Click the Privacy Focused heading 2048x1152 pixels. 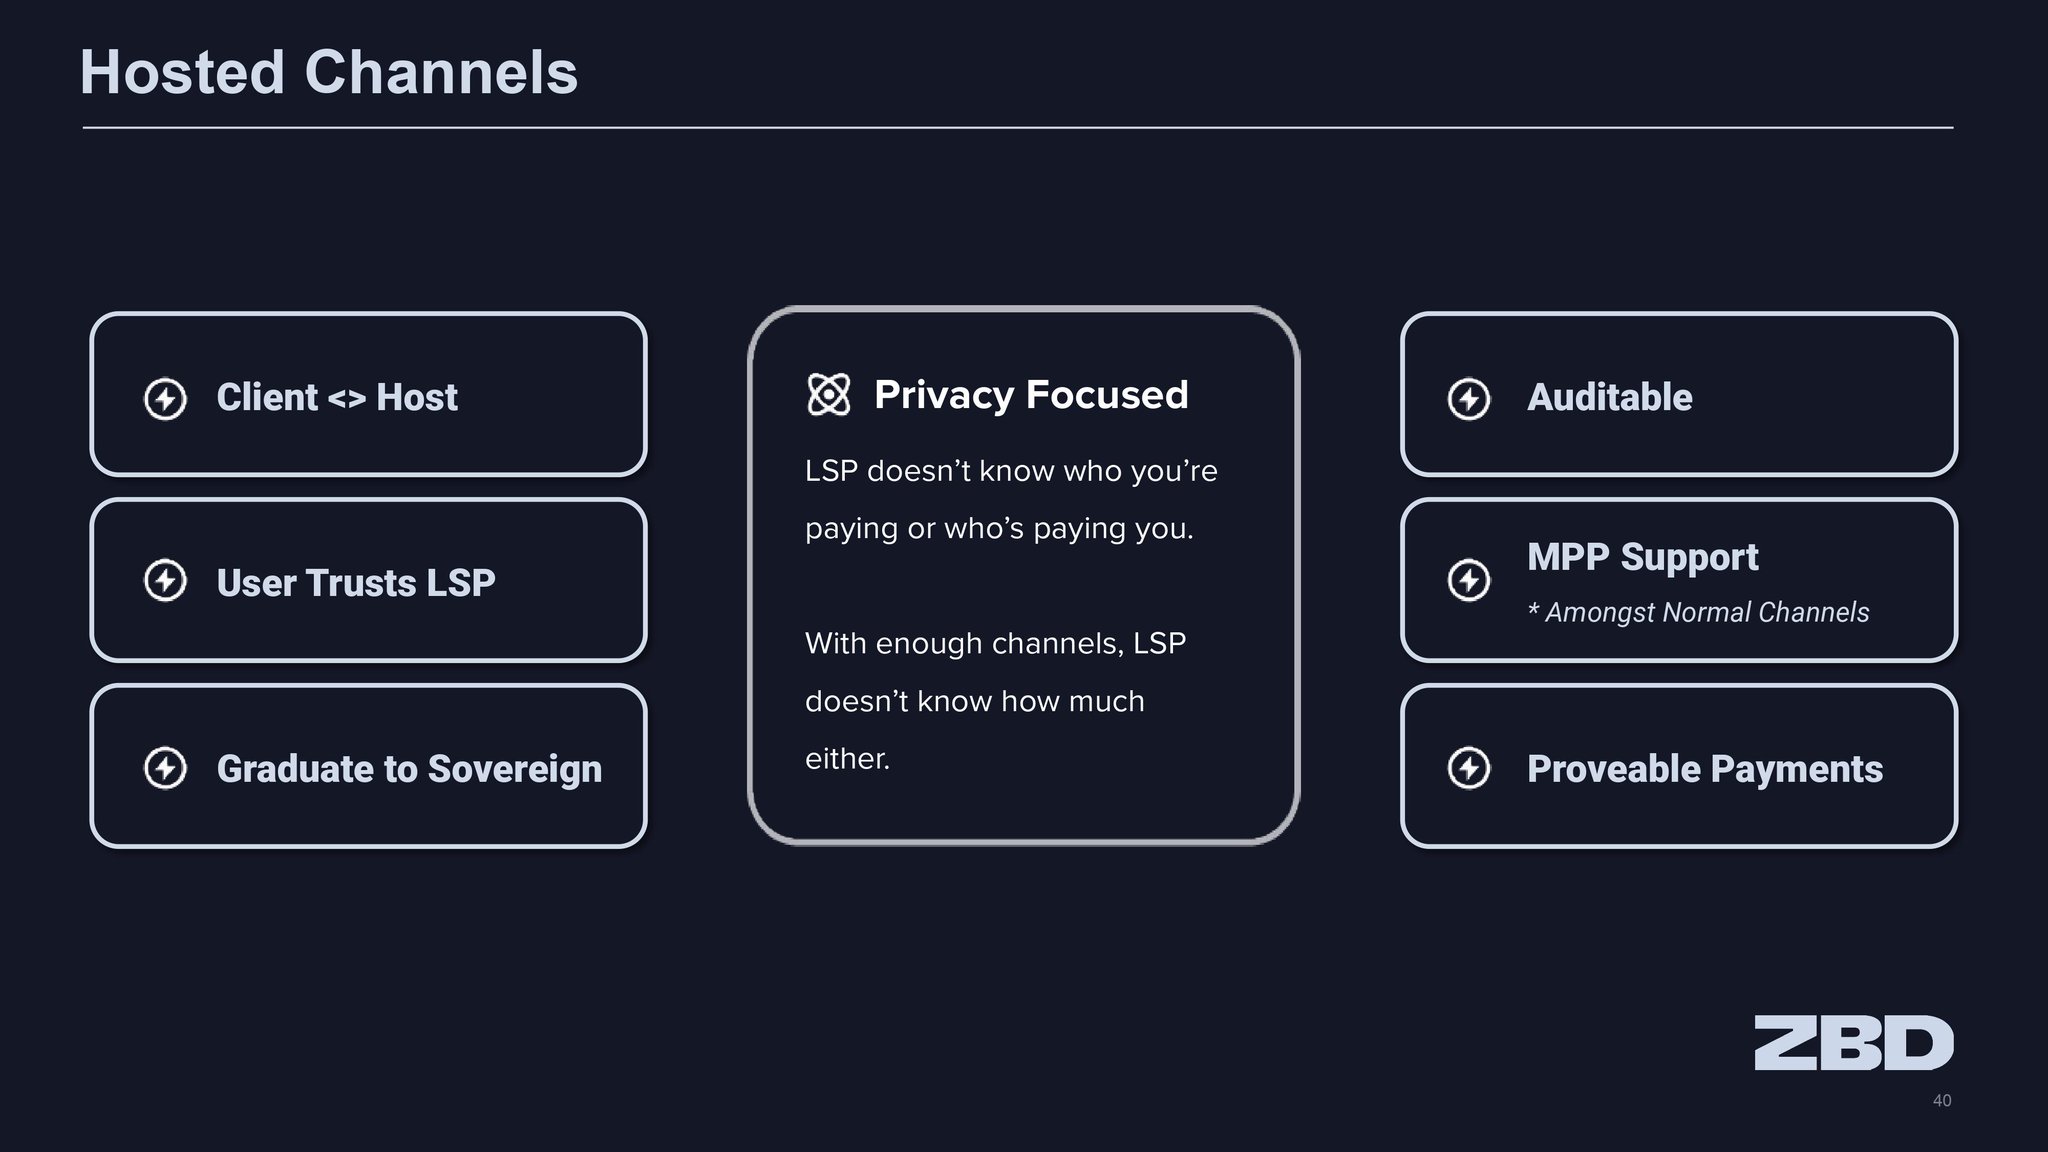[x=1031, y=394]
